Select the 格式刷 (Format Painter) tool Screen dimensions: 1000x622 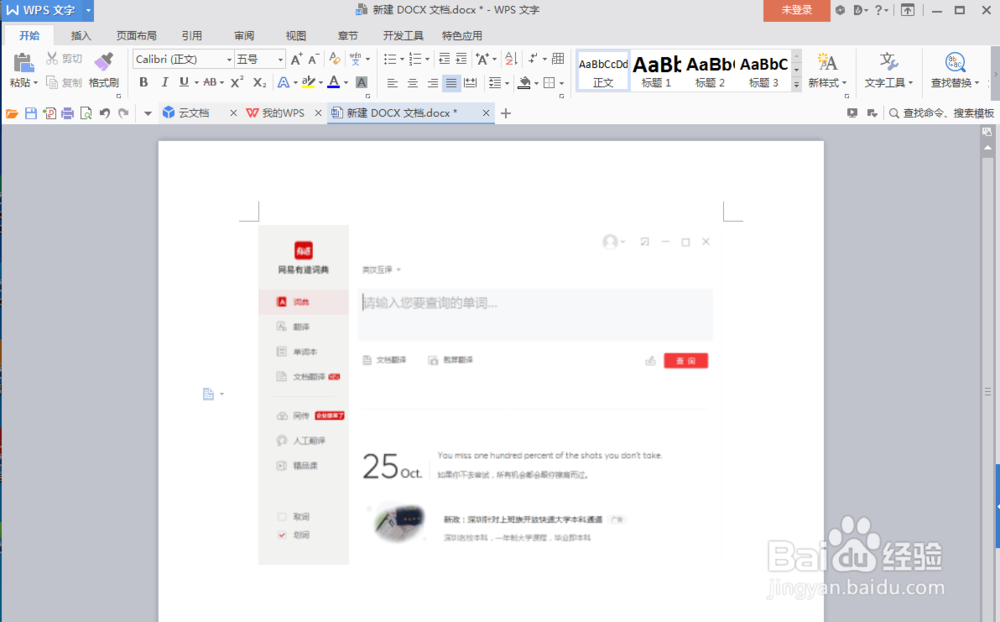[x=102, y=70]
